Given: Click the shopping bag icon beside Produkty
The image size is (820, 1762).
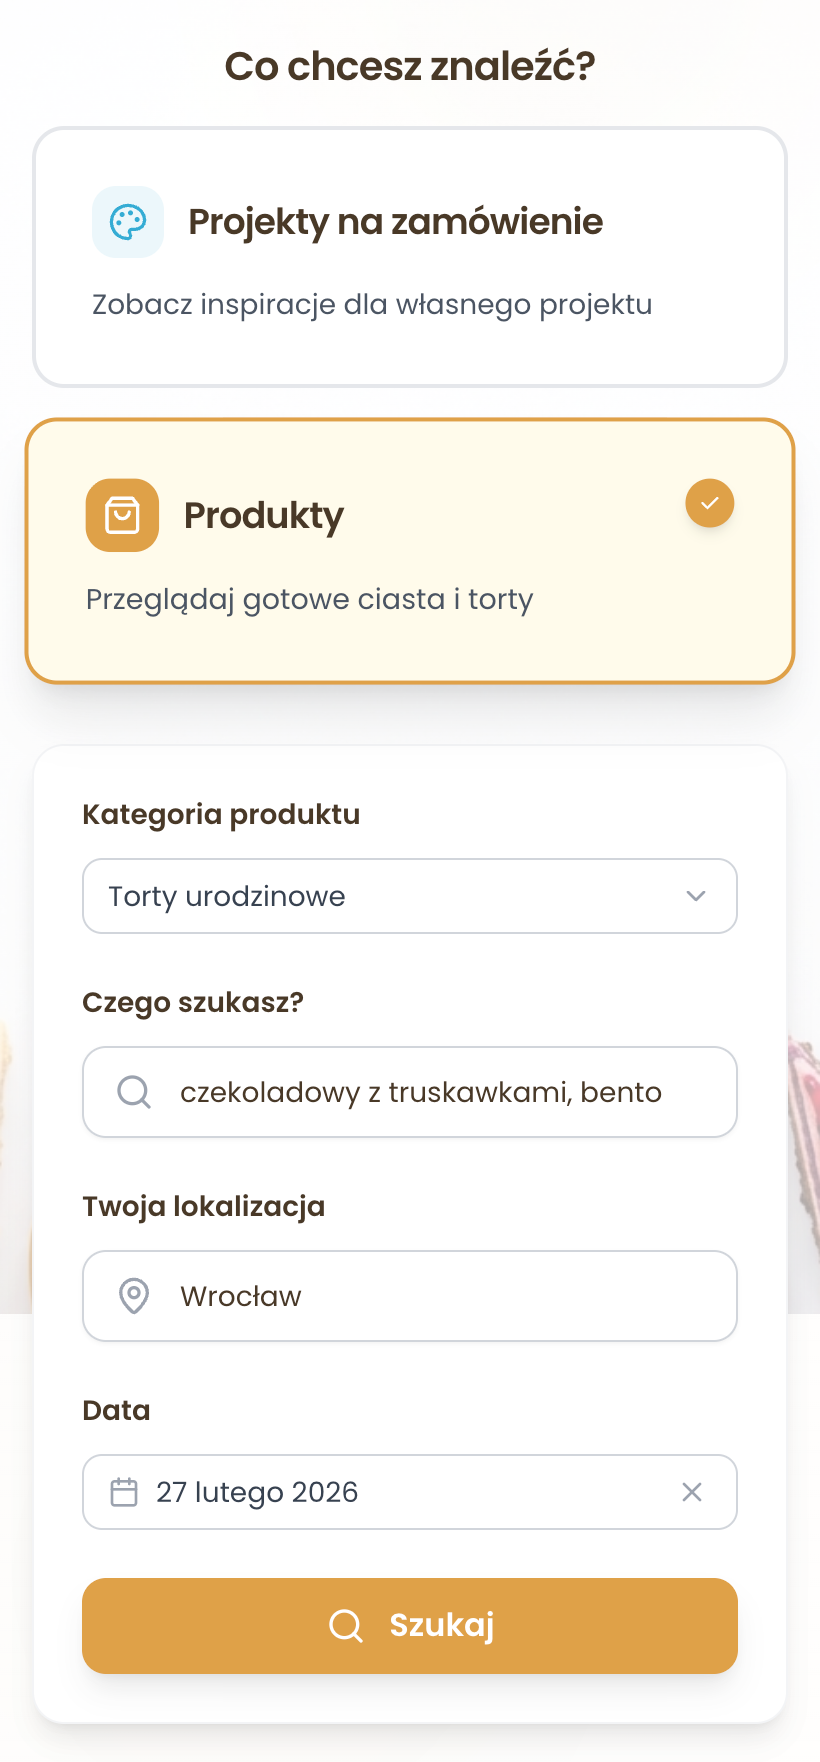Looking at the screenshot, I should pyautogui.click(x=122, y=516).
